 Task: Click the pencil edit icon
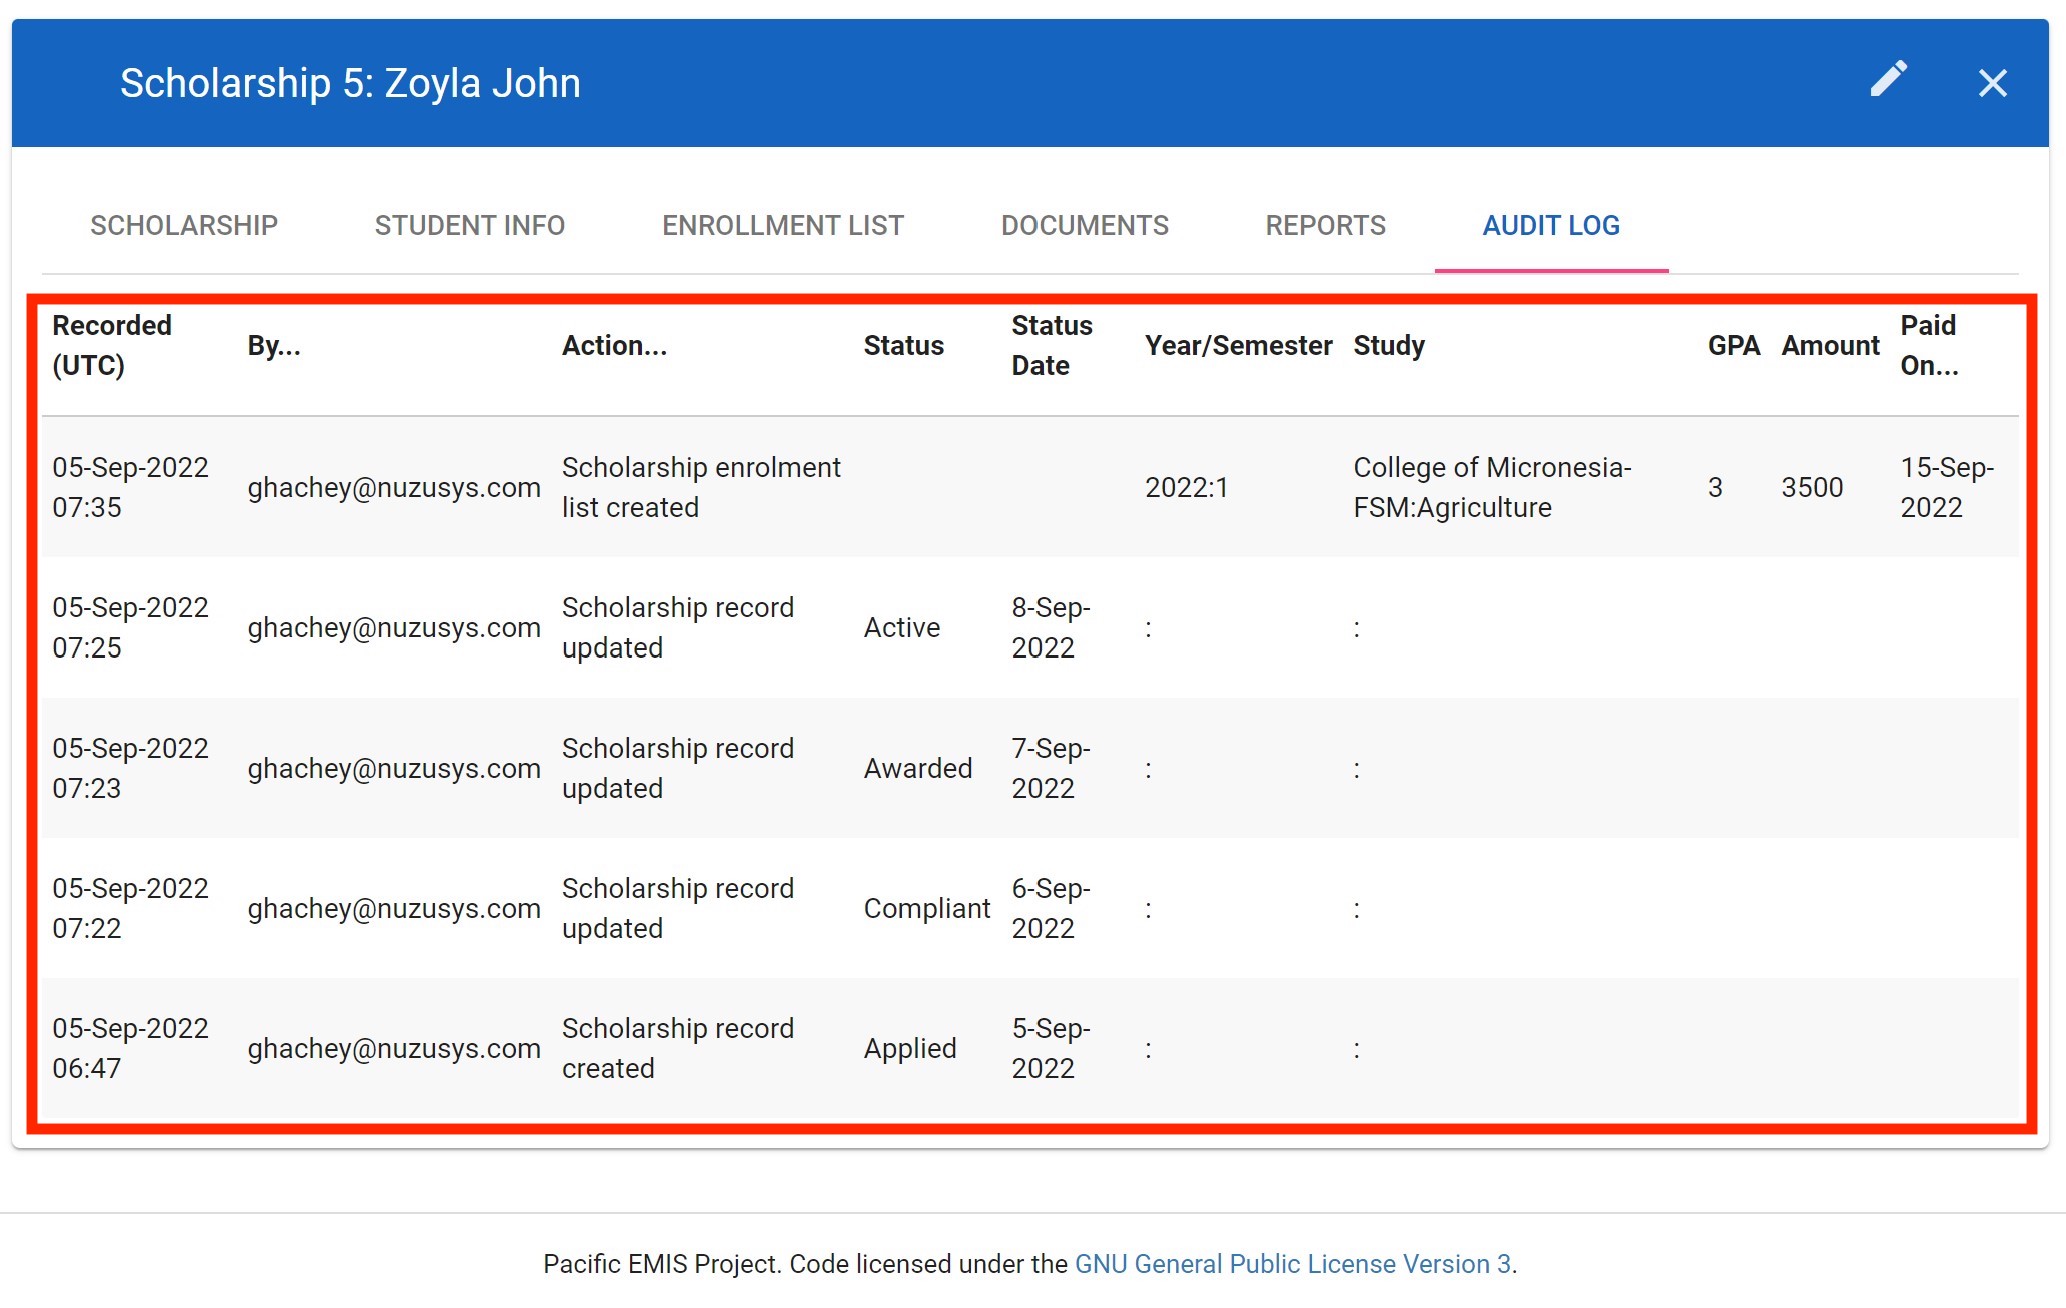pyautogui.click(x=1888, y=80)
